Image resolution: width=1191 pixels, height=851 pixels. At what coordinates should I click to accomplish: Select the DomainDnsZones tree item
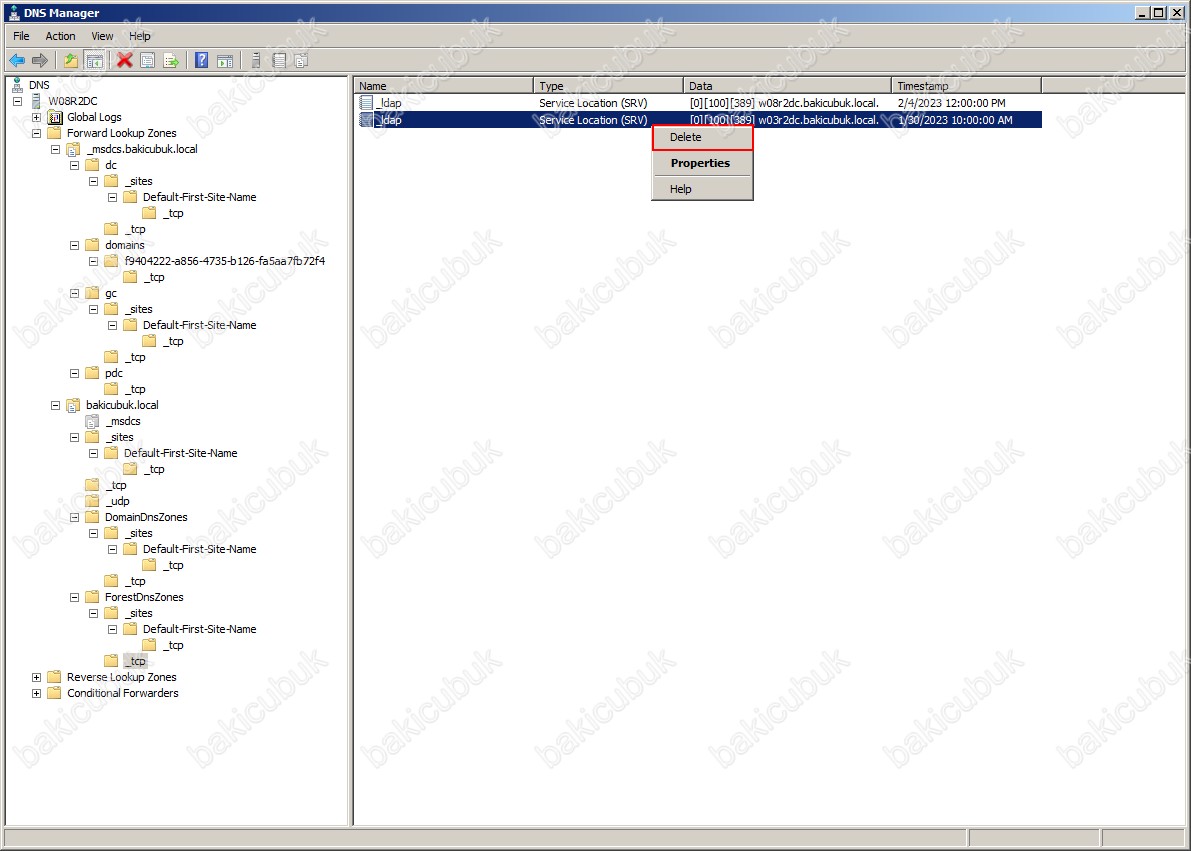pos(146,517)
